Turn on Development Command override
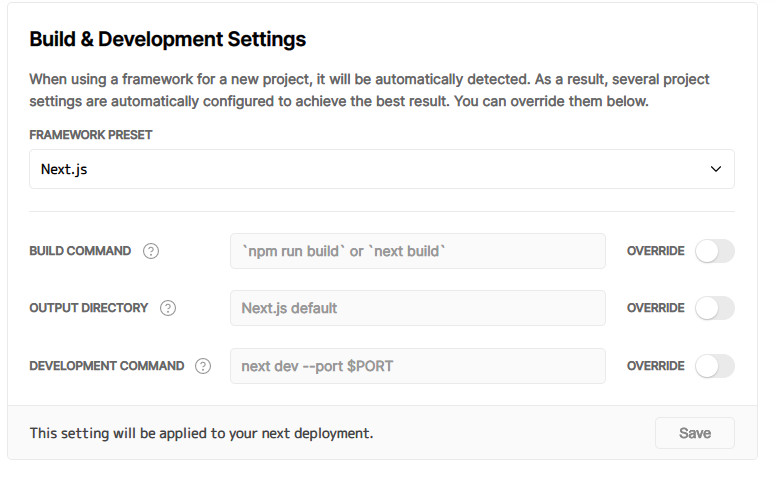 [714, 366]
